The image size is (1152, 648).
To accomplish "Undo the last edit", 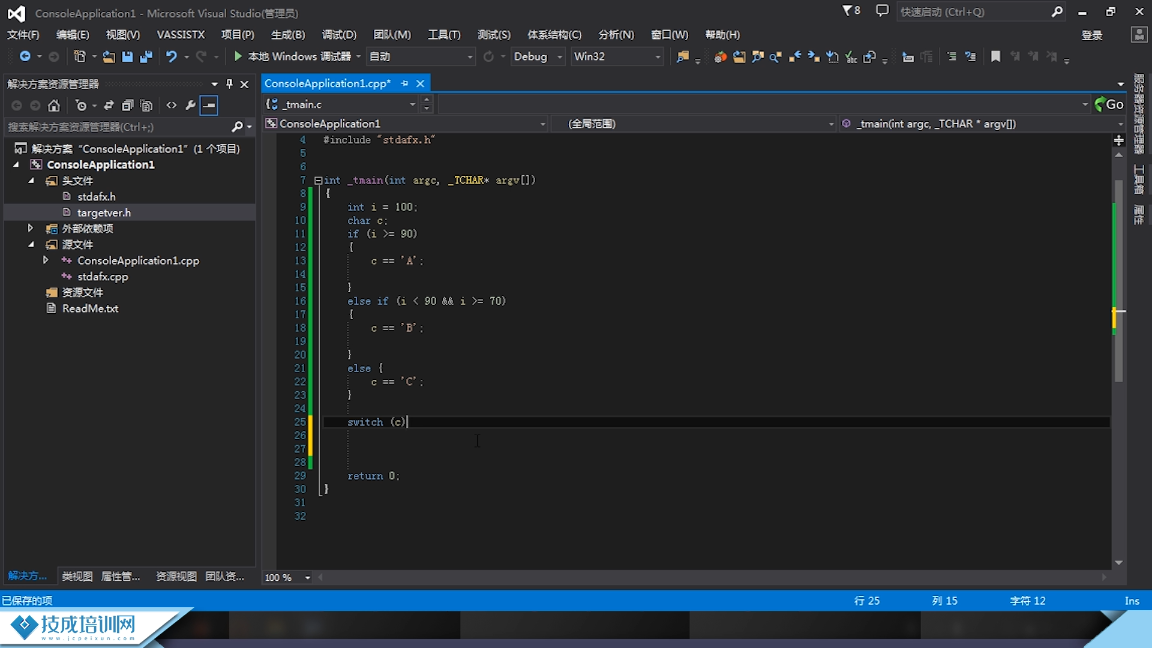I will click(x=171, y=57).
